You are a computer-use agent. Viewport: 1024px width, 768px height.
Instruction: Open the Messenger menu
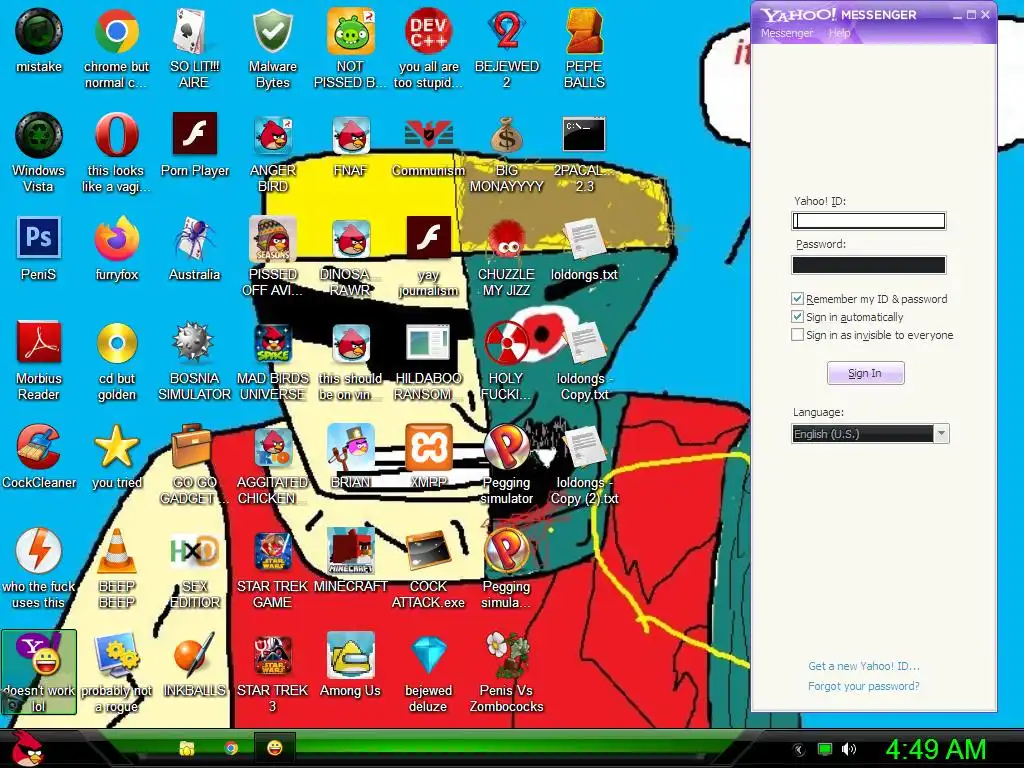pyautogui.click(x=786, y=33)
